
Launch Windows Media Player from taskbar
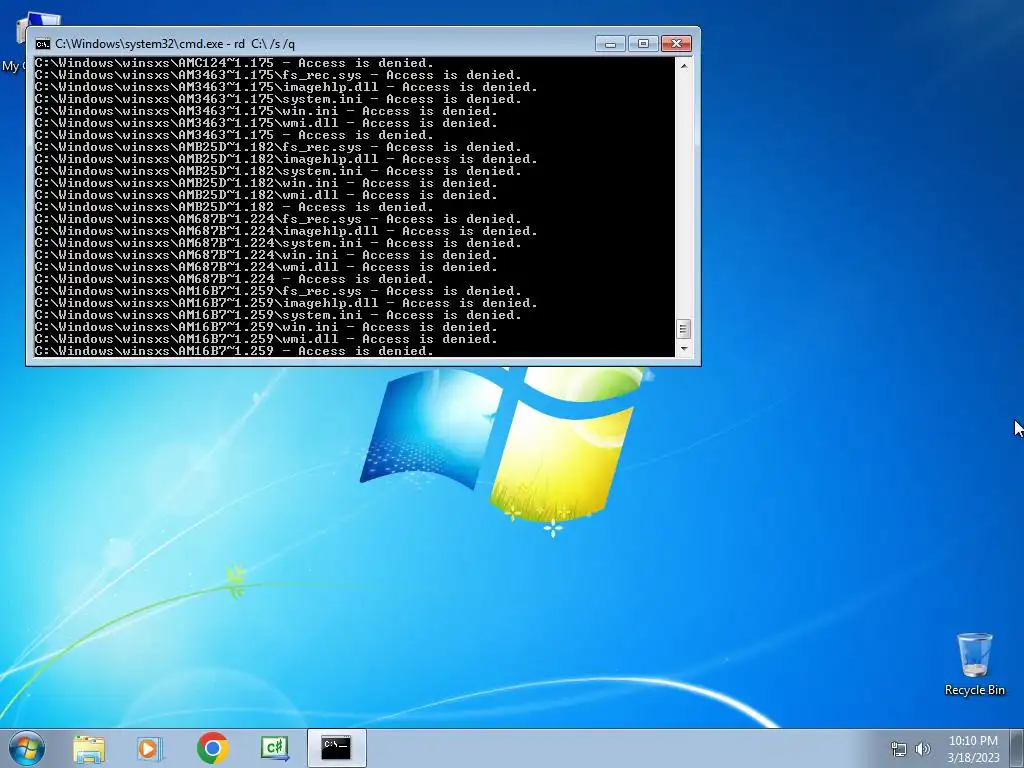[150, 748]
